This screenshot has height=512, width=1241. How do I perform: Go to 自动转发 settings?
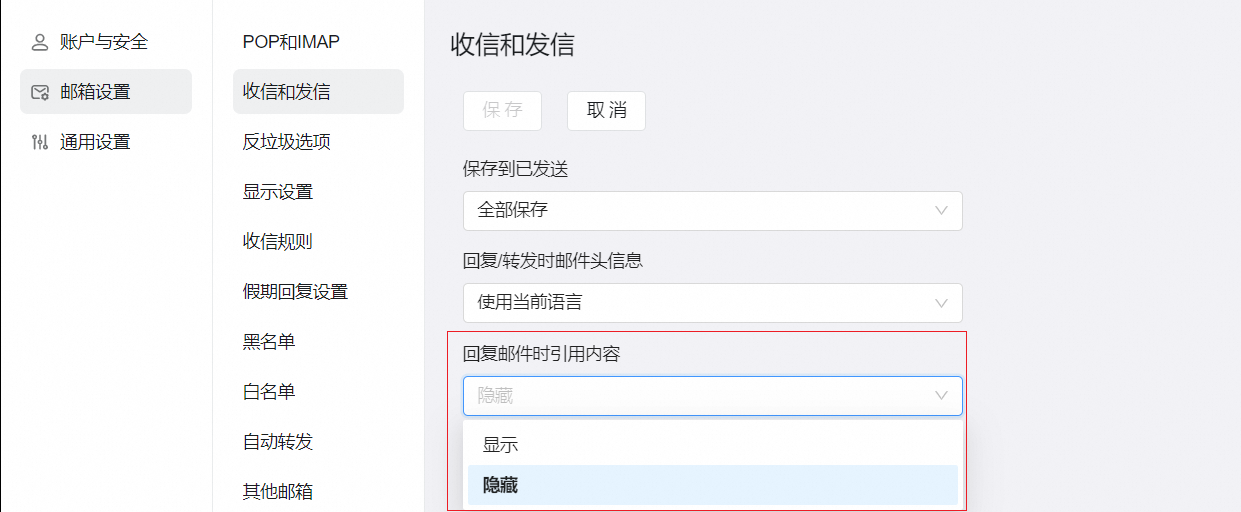(278, 442)
